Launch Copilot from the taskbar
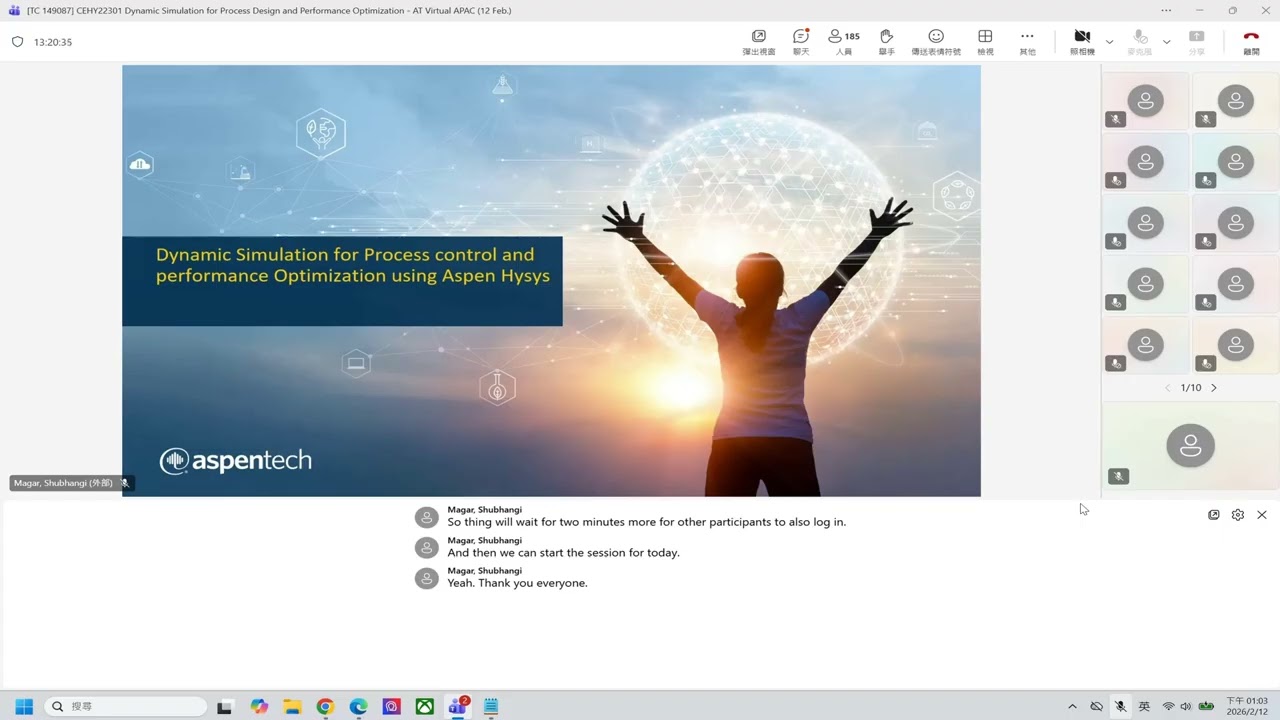The width and height of the screenshot is (1280, 720). tap(259, 707)
